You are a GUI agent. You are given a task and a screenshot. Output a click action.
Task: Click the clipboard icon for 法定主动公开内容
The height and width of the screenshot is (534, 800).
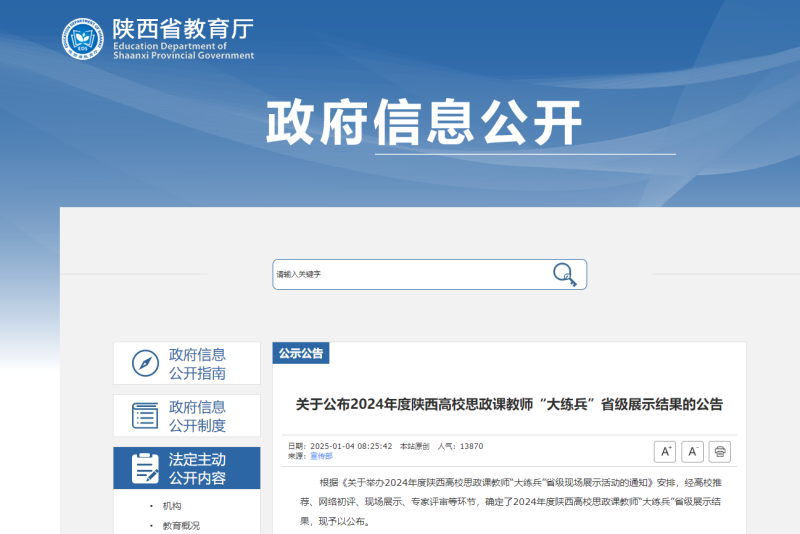pos(146,468)
